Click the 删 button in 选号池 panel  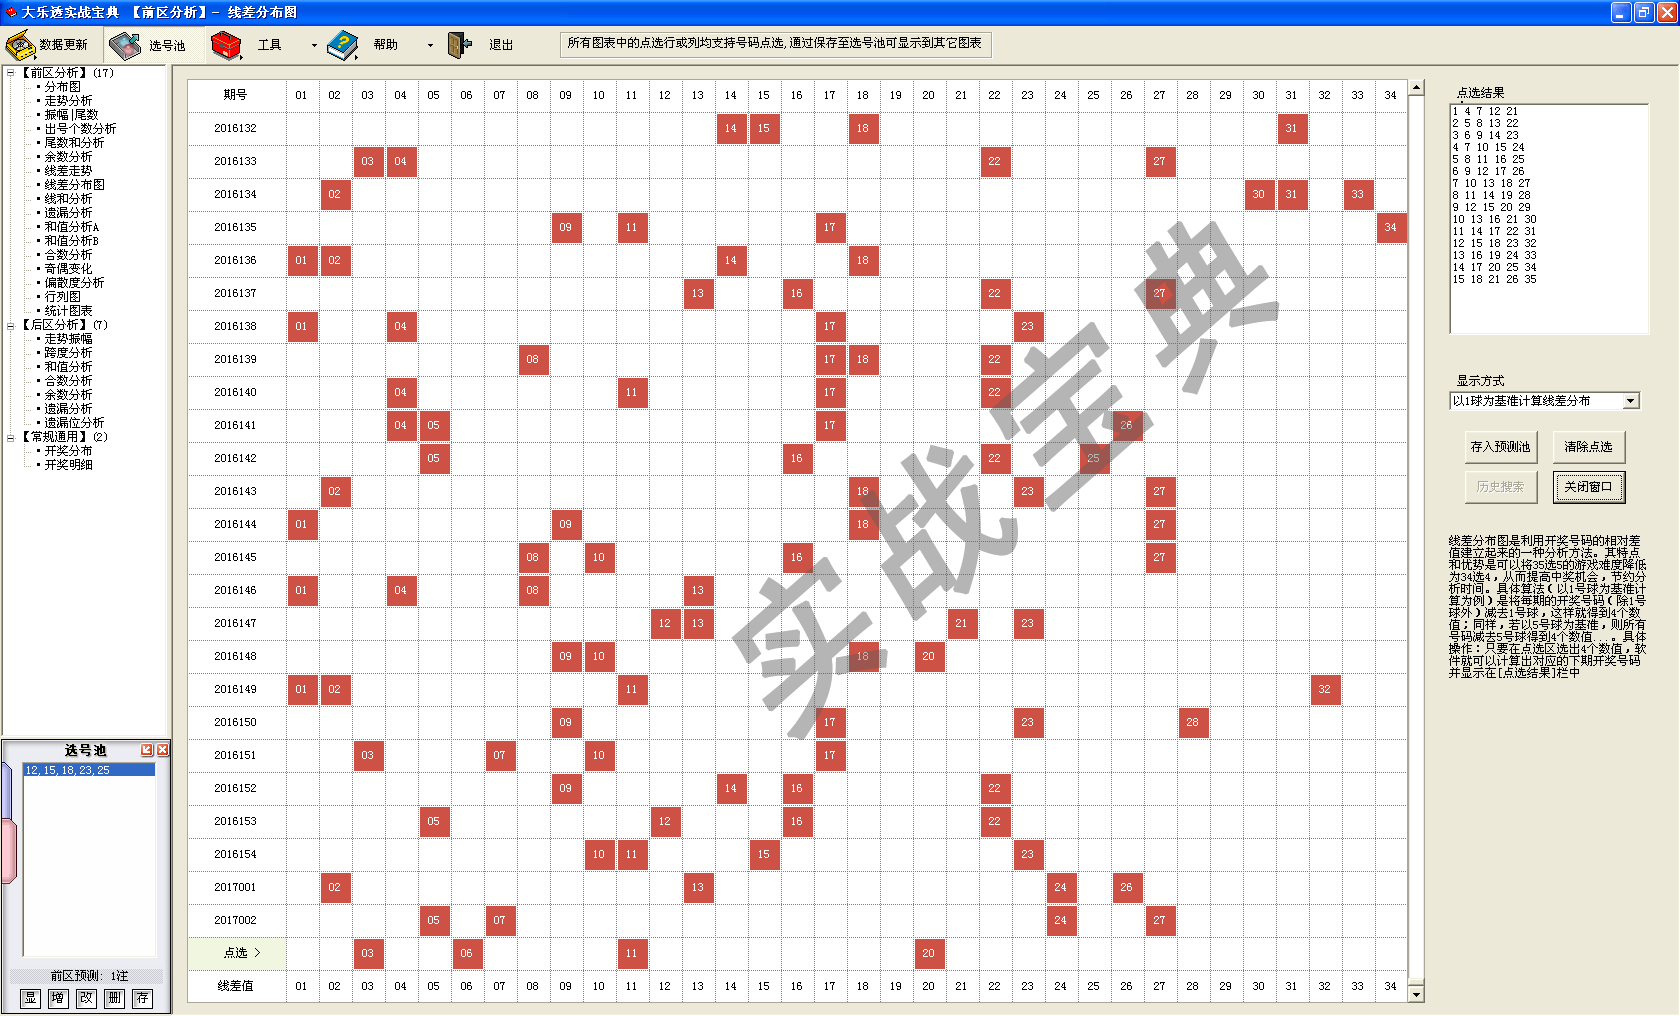(x=115, y=998)
